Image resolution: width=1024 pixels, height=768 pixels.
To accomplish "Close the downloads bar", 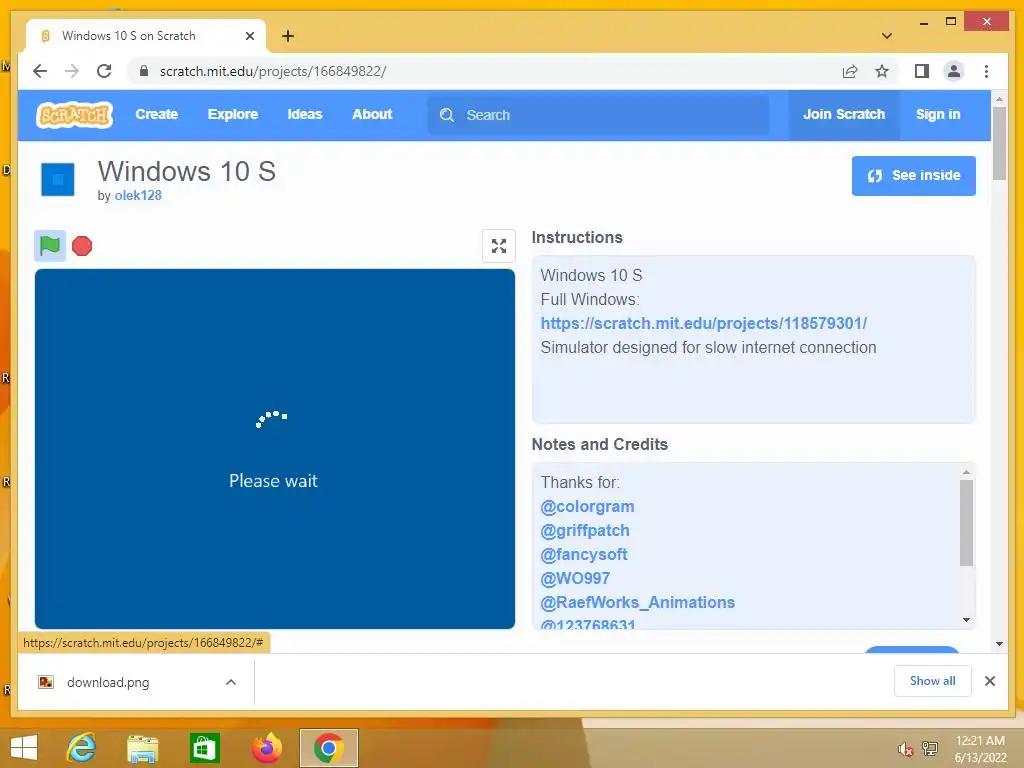I will (x=990, y=681).
